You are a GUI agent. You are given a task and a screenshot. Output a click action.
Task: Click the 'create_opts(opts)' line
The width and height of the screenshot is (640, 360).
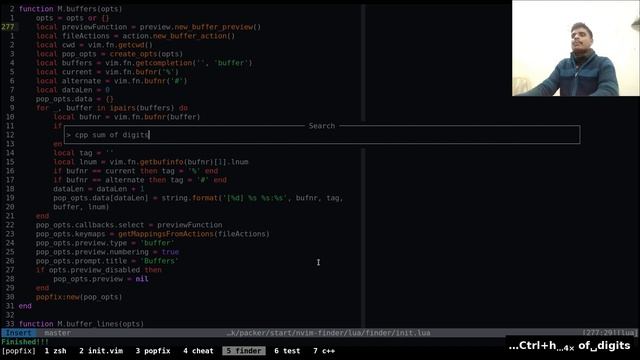109,54
